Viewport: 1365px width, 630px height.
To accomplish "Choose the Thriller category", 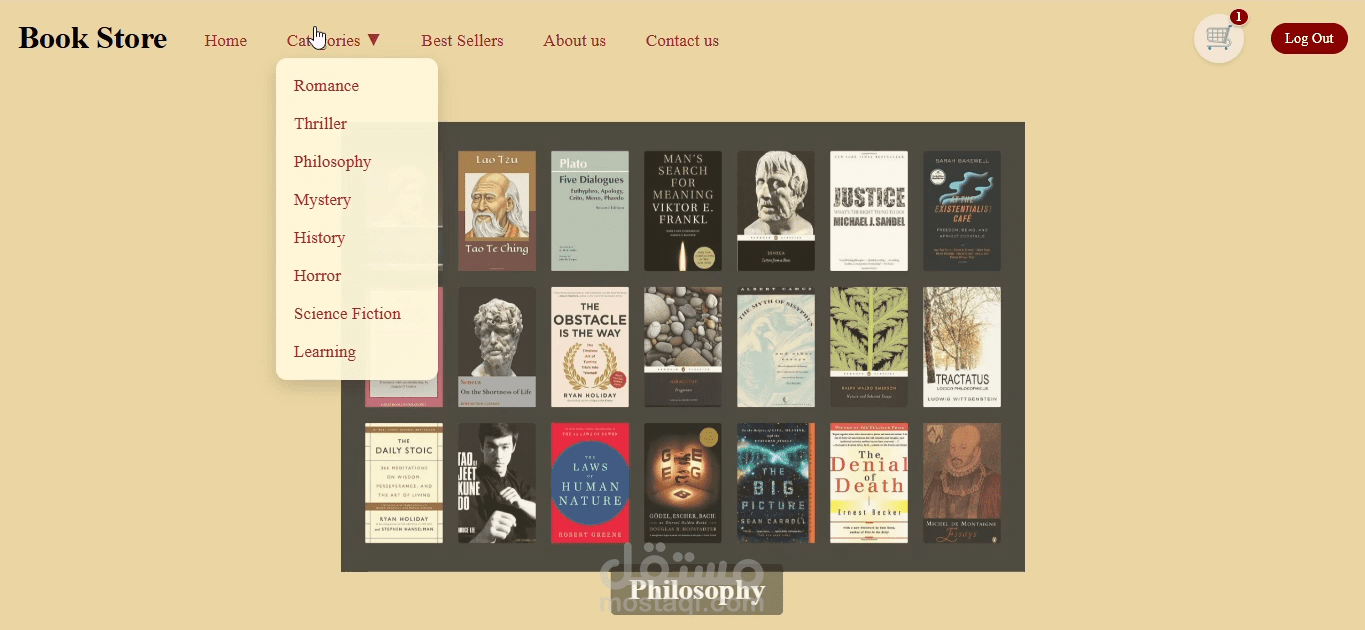I will (320, 124).
